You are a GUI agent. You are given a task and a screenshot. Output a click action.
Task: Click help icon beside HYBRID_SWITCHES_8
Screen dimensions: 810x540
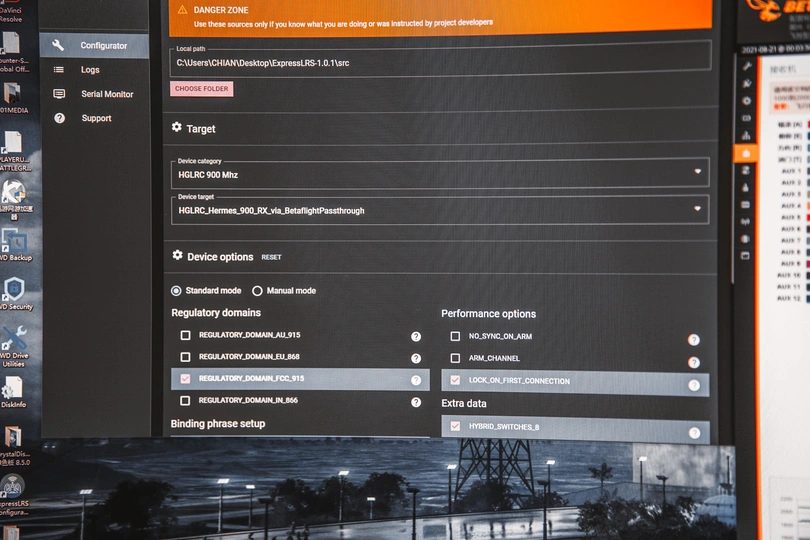click(694, 433)
